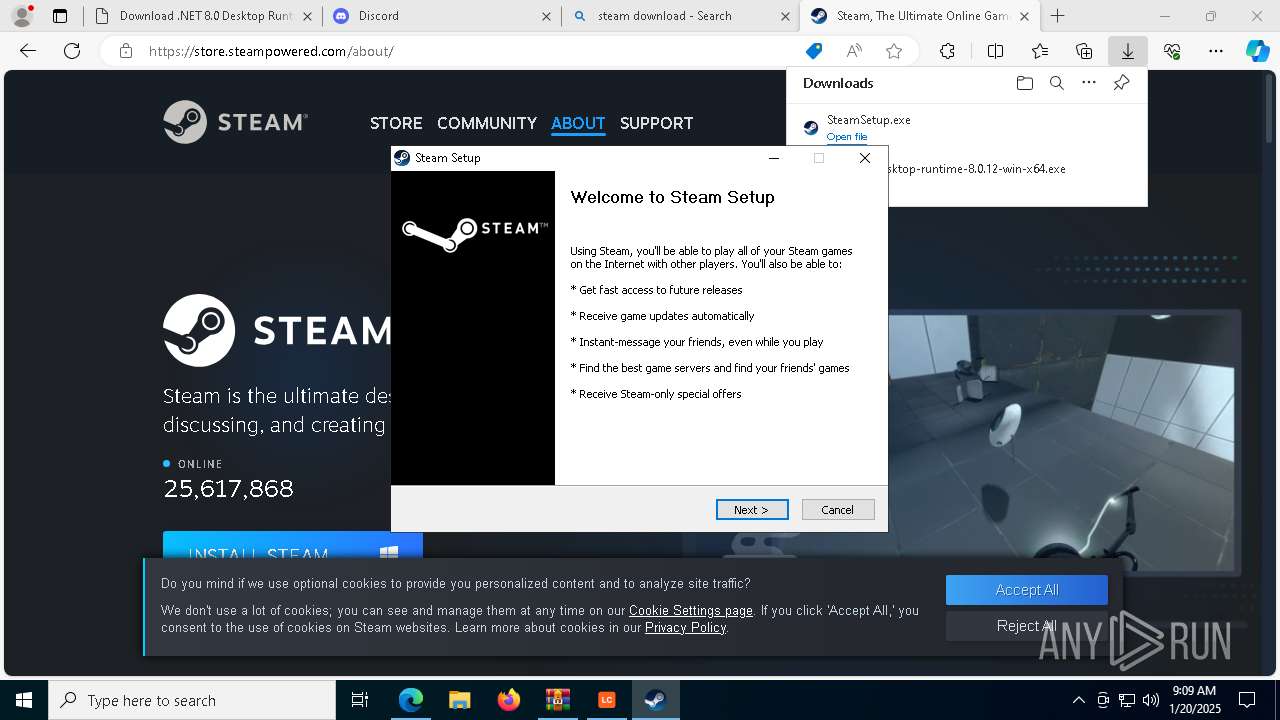This screenshot has width=1280, height=720.
Task: Click taskbar search box
Action: [x=192, y=700]
